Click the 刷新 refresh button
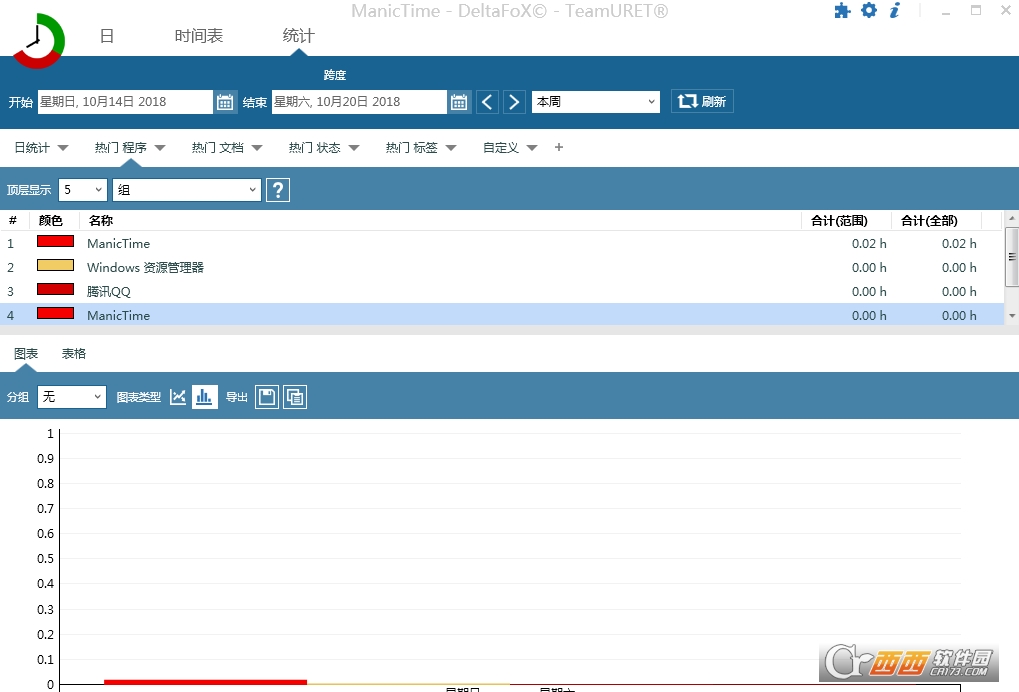The height and width of the screenshot is (692, 1019). 702,101
